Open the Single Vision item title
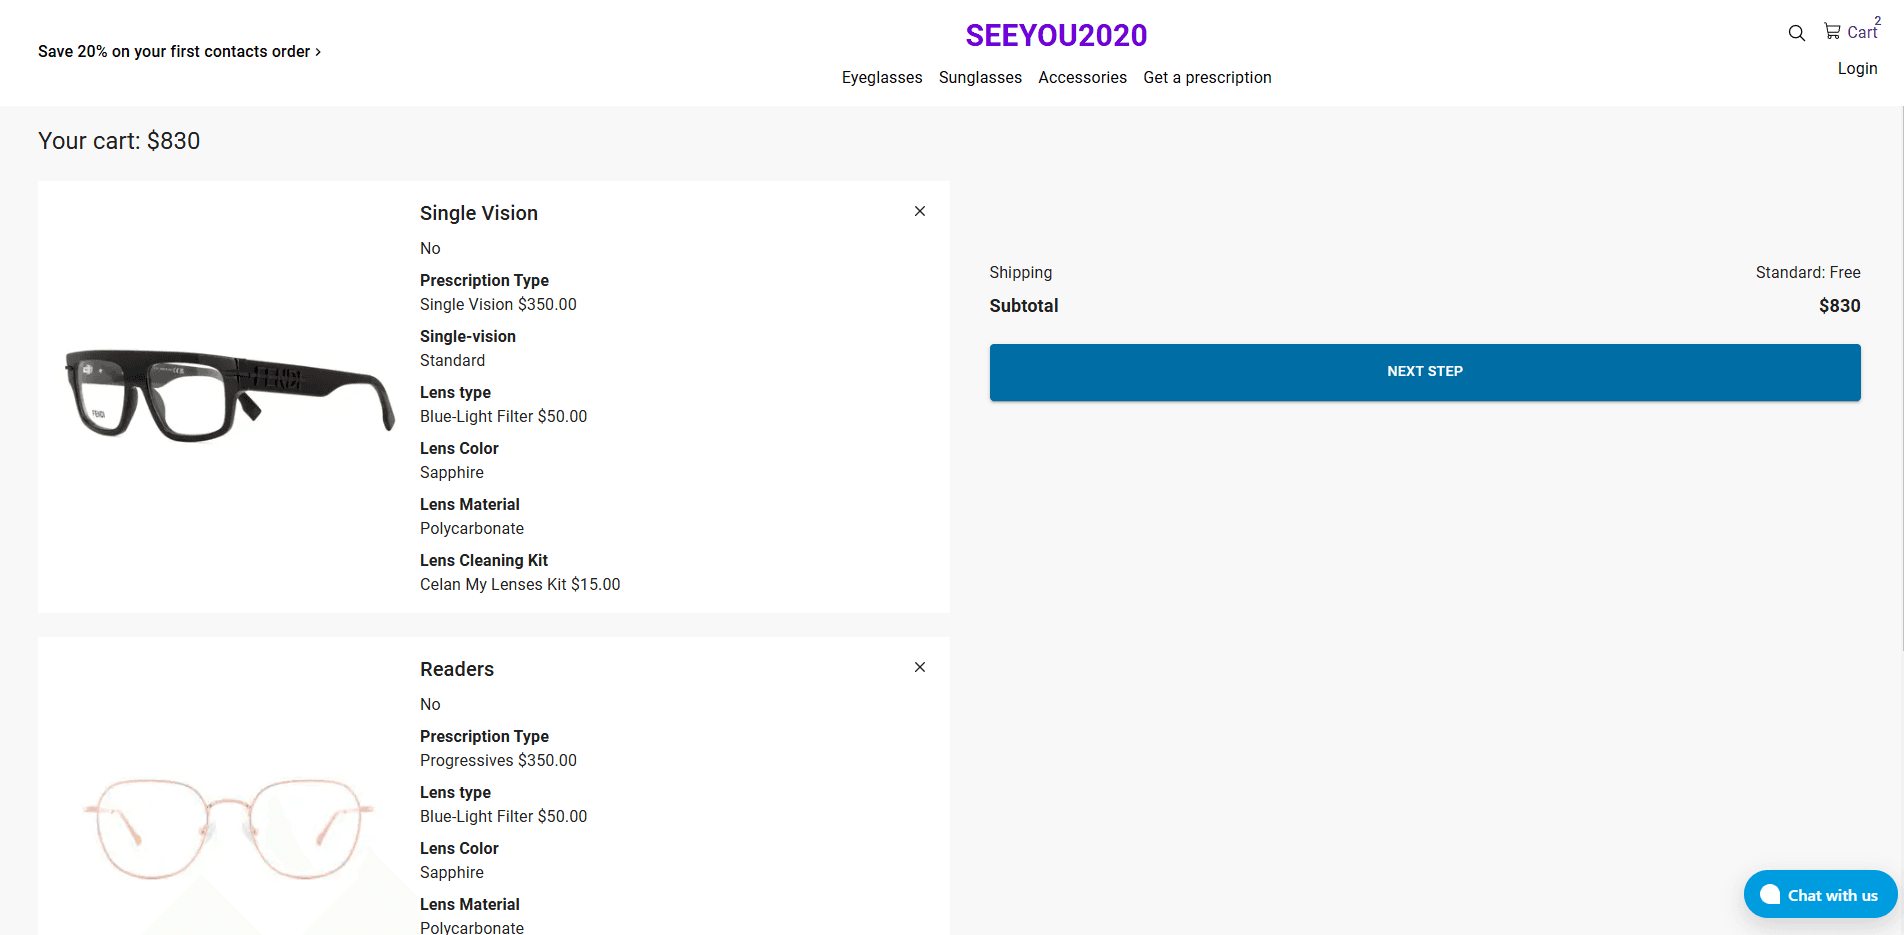1904x935 pixels. pos(478,213)
